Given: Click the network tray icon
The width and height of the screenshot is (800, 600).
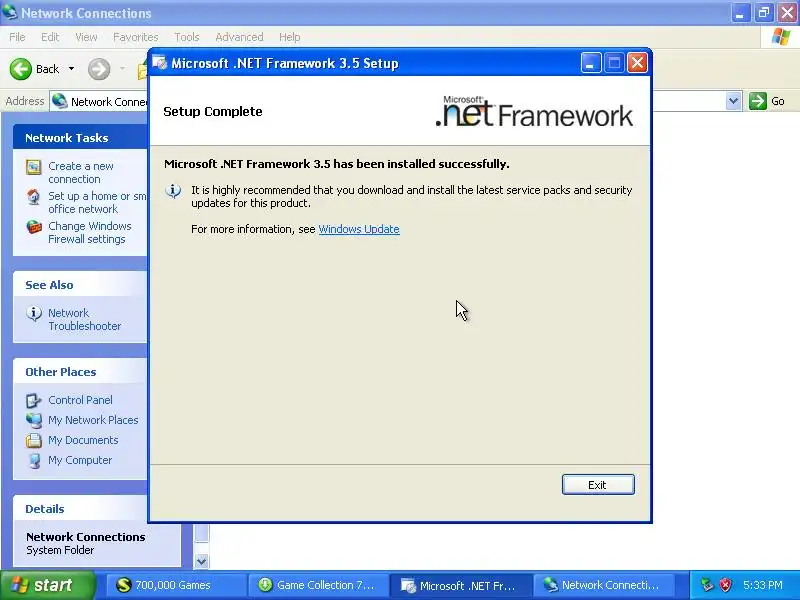Looking at the screenshot, I should pos(707,585).
